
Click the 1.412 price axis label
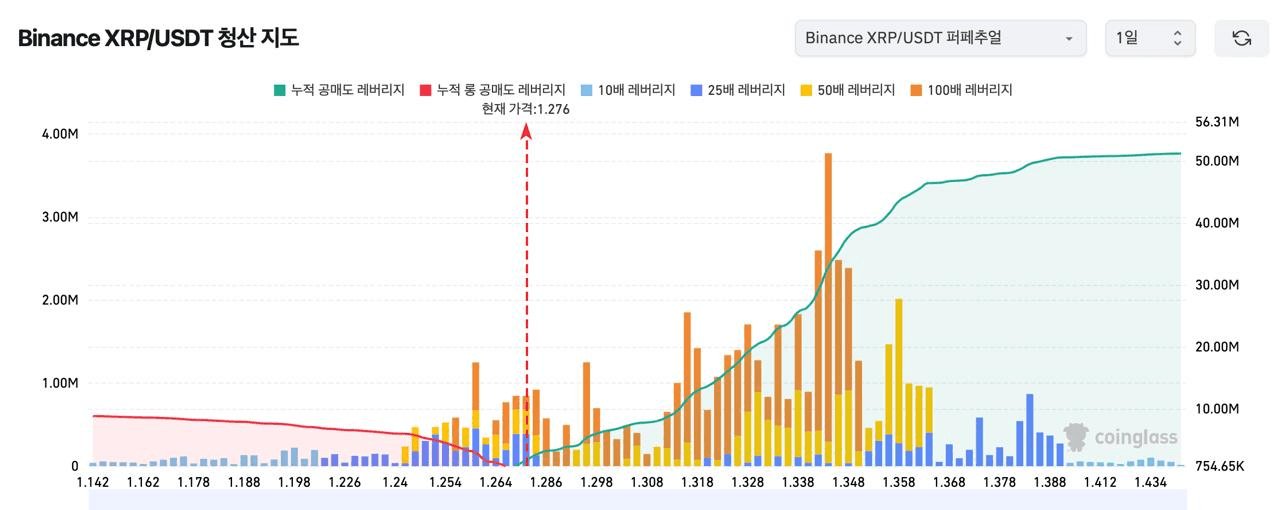click(1100, 482)
